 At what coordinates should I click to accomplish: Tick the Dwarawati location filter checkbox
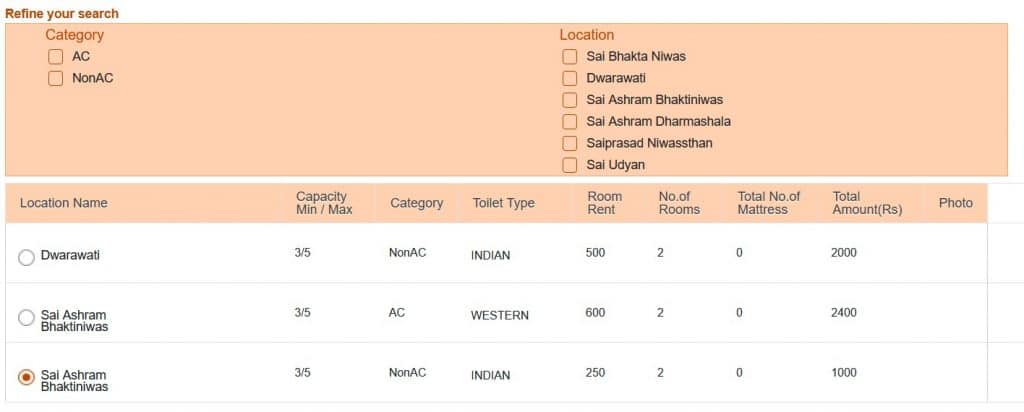(569, 78)
